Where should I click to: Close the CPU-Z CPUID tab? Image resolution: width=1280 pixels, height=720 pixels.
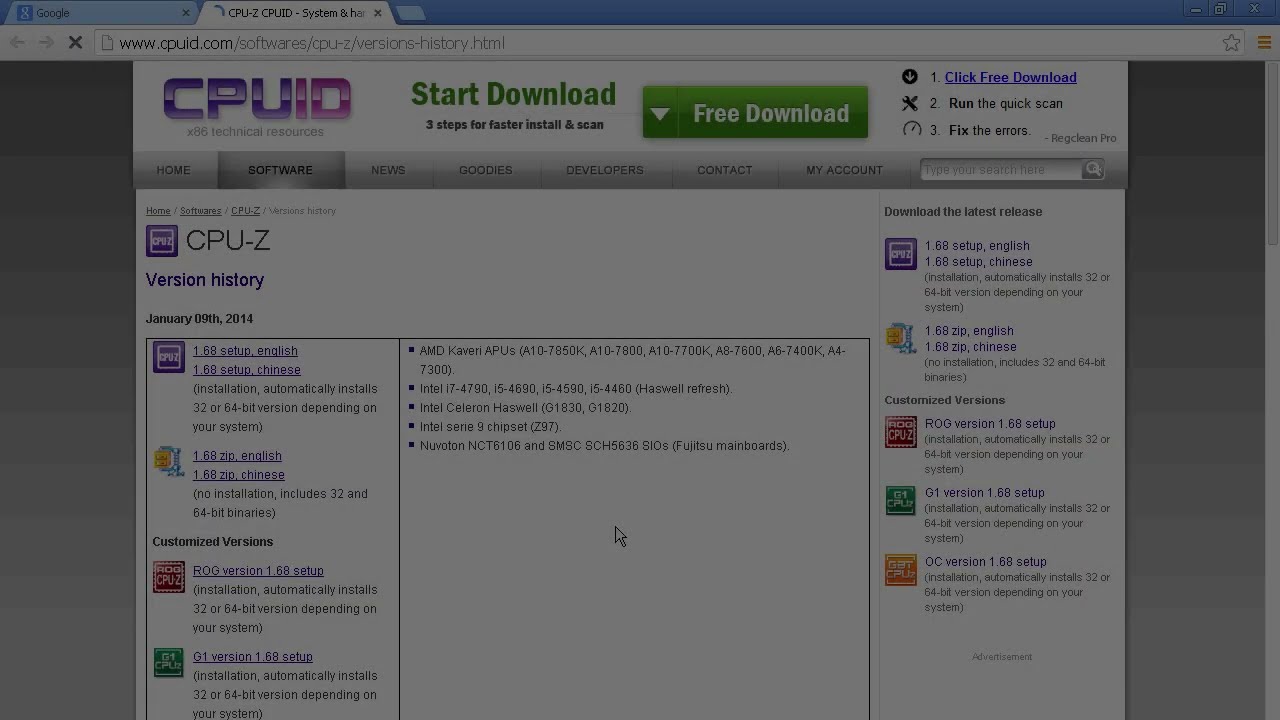point(377,13)
